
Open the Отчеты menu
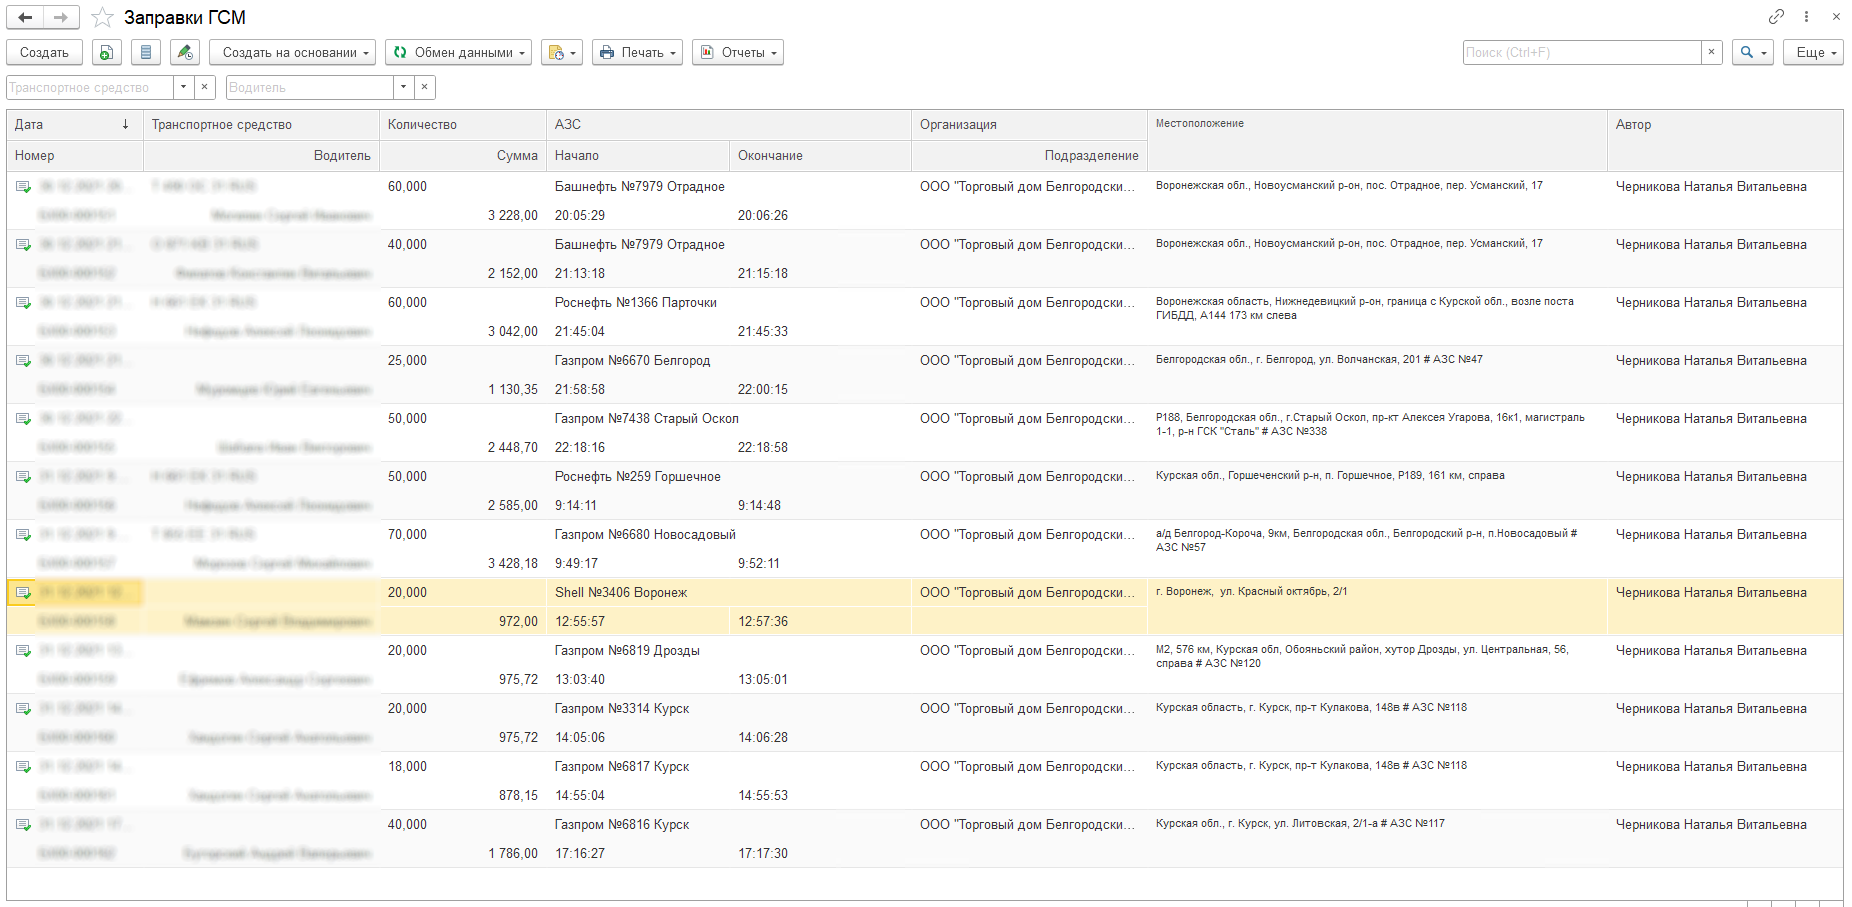click(738, 52)
